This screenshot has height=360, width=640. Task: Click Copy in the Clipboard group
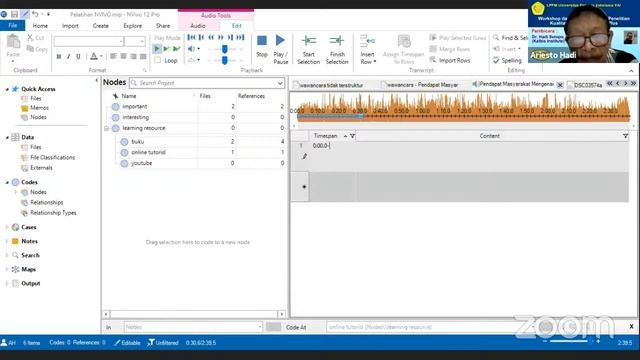tap(37, 49)
